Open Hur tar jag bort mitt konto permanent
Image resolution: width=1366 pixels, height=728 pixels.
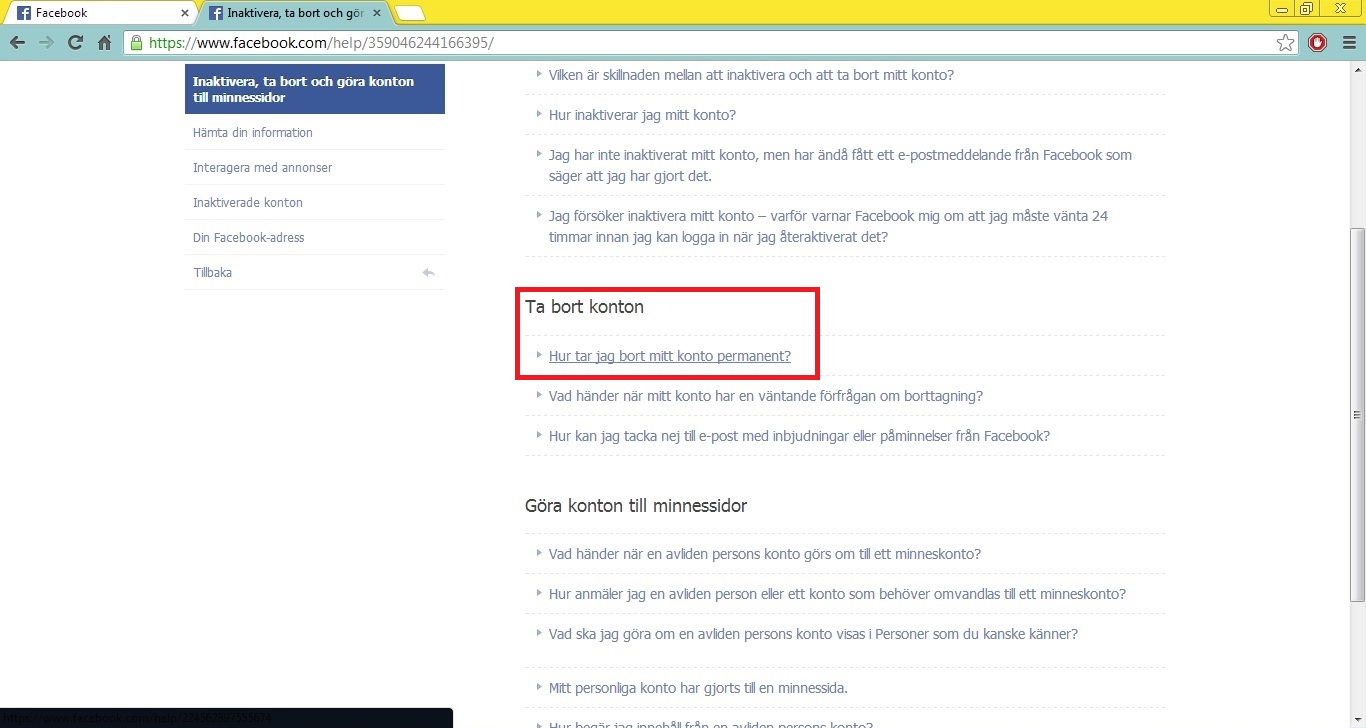669,356
